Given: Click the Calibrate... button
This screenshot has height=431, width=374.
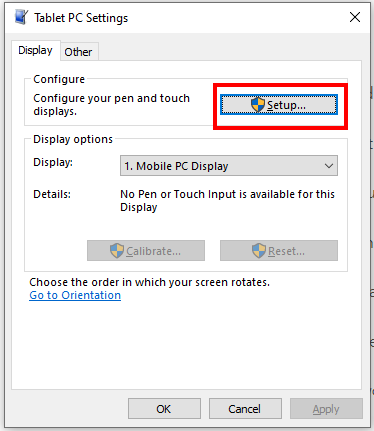Looking at the screenshot, I should click(x=146, y=251).
